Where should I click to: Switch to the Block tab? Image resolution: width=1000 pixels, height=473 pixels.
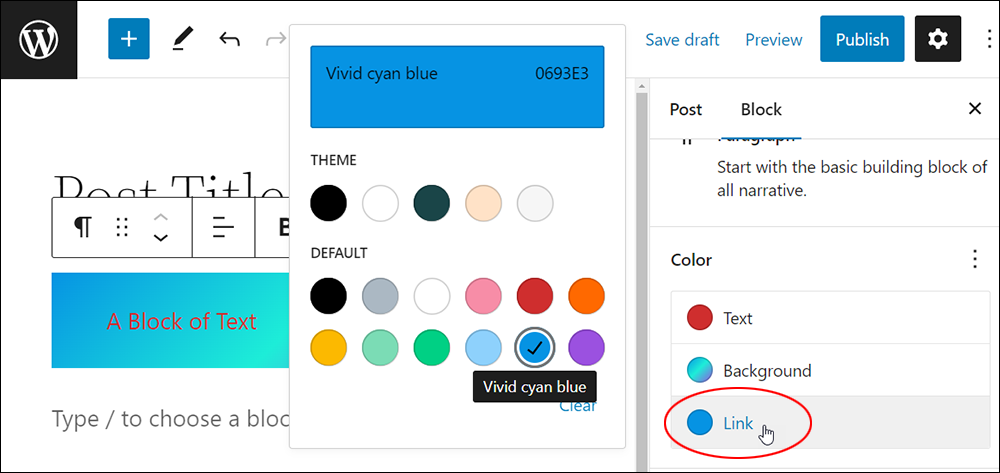(x=761, y=110)
